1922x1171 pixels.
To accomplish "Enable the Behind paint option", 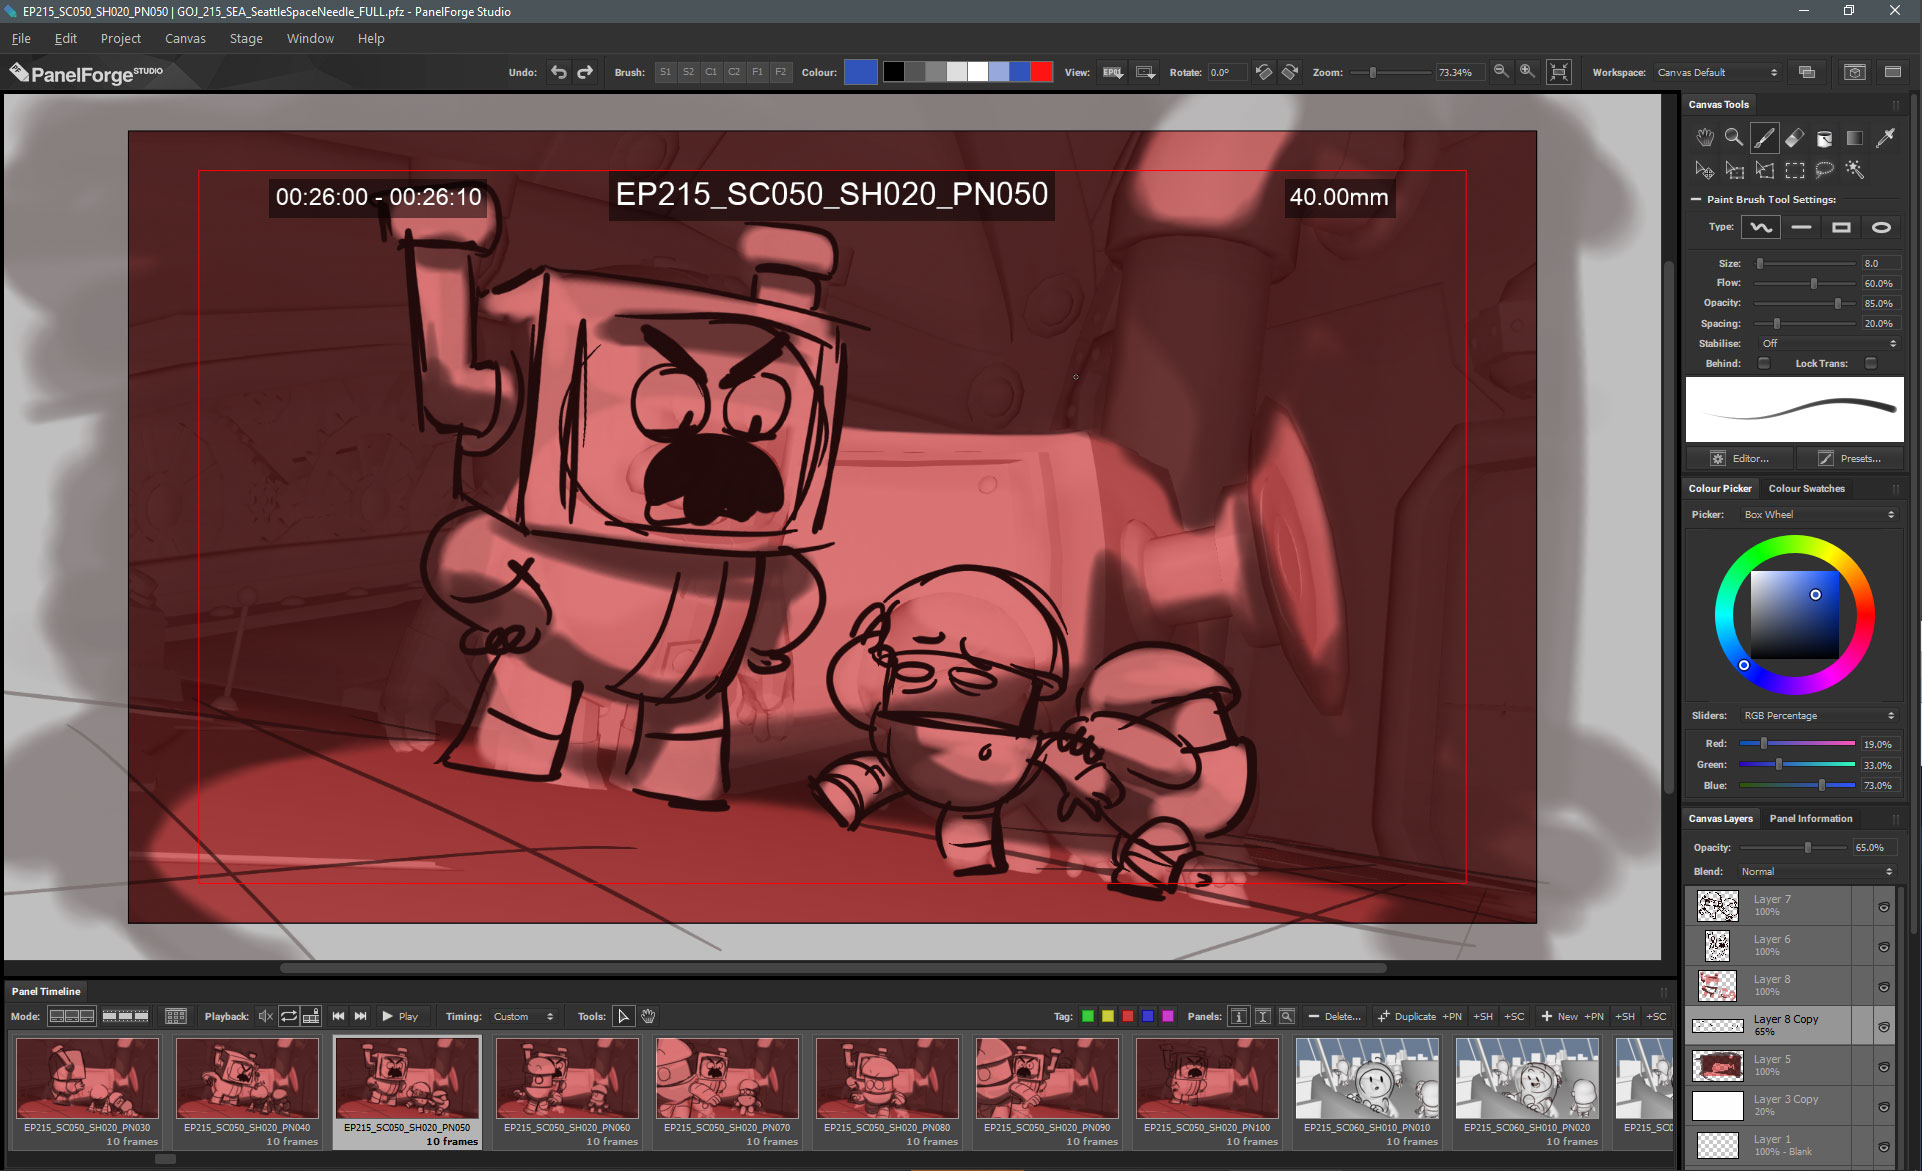I will pos(1764,363).
